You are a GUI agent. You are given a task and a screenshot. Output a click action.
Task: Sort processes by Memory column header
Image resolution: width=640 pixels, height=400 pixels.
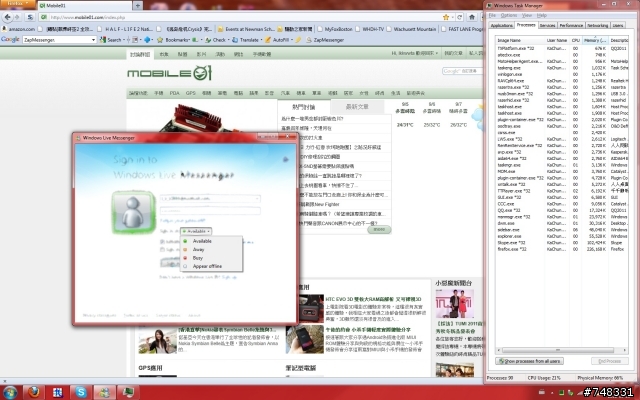pos(595,40)
